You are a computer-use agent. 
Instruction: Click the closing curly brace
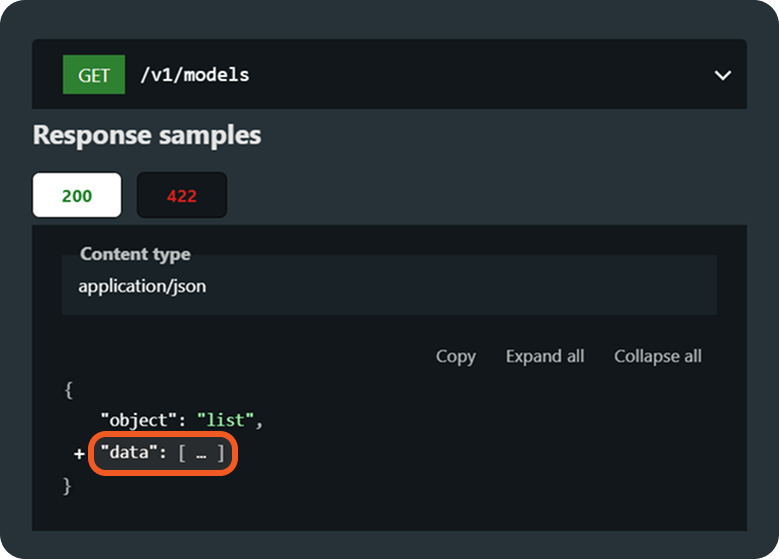tap(68, 486)
